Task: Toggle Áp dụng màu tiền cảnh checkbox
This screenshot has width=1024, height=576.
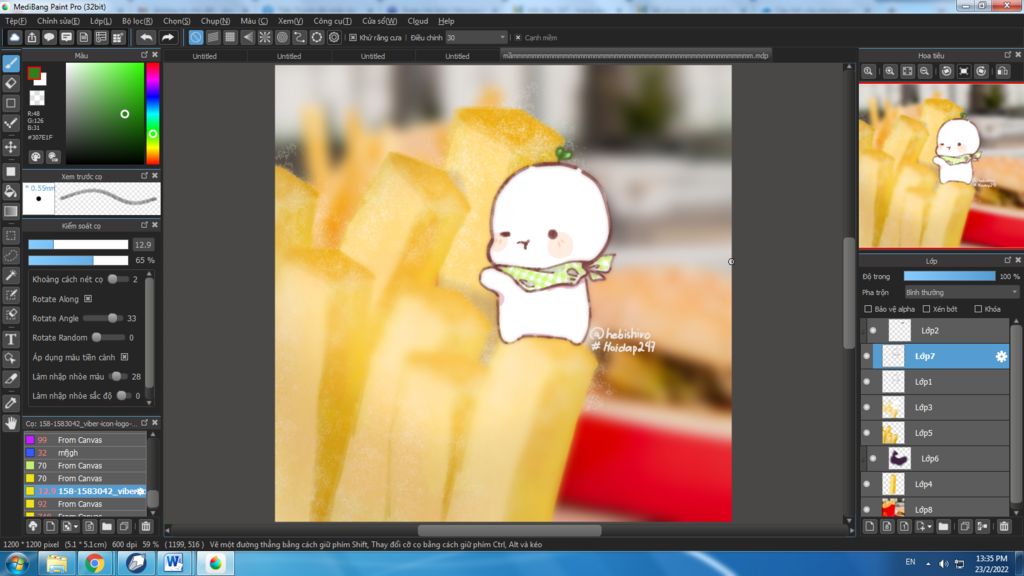Action: click(125, 357)
